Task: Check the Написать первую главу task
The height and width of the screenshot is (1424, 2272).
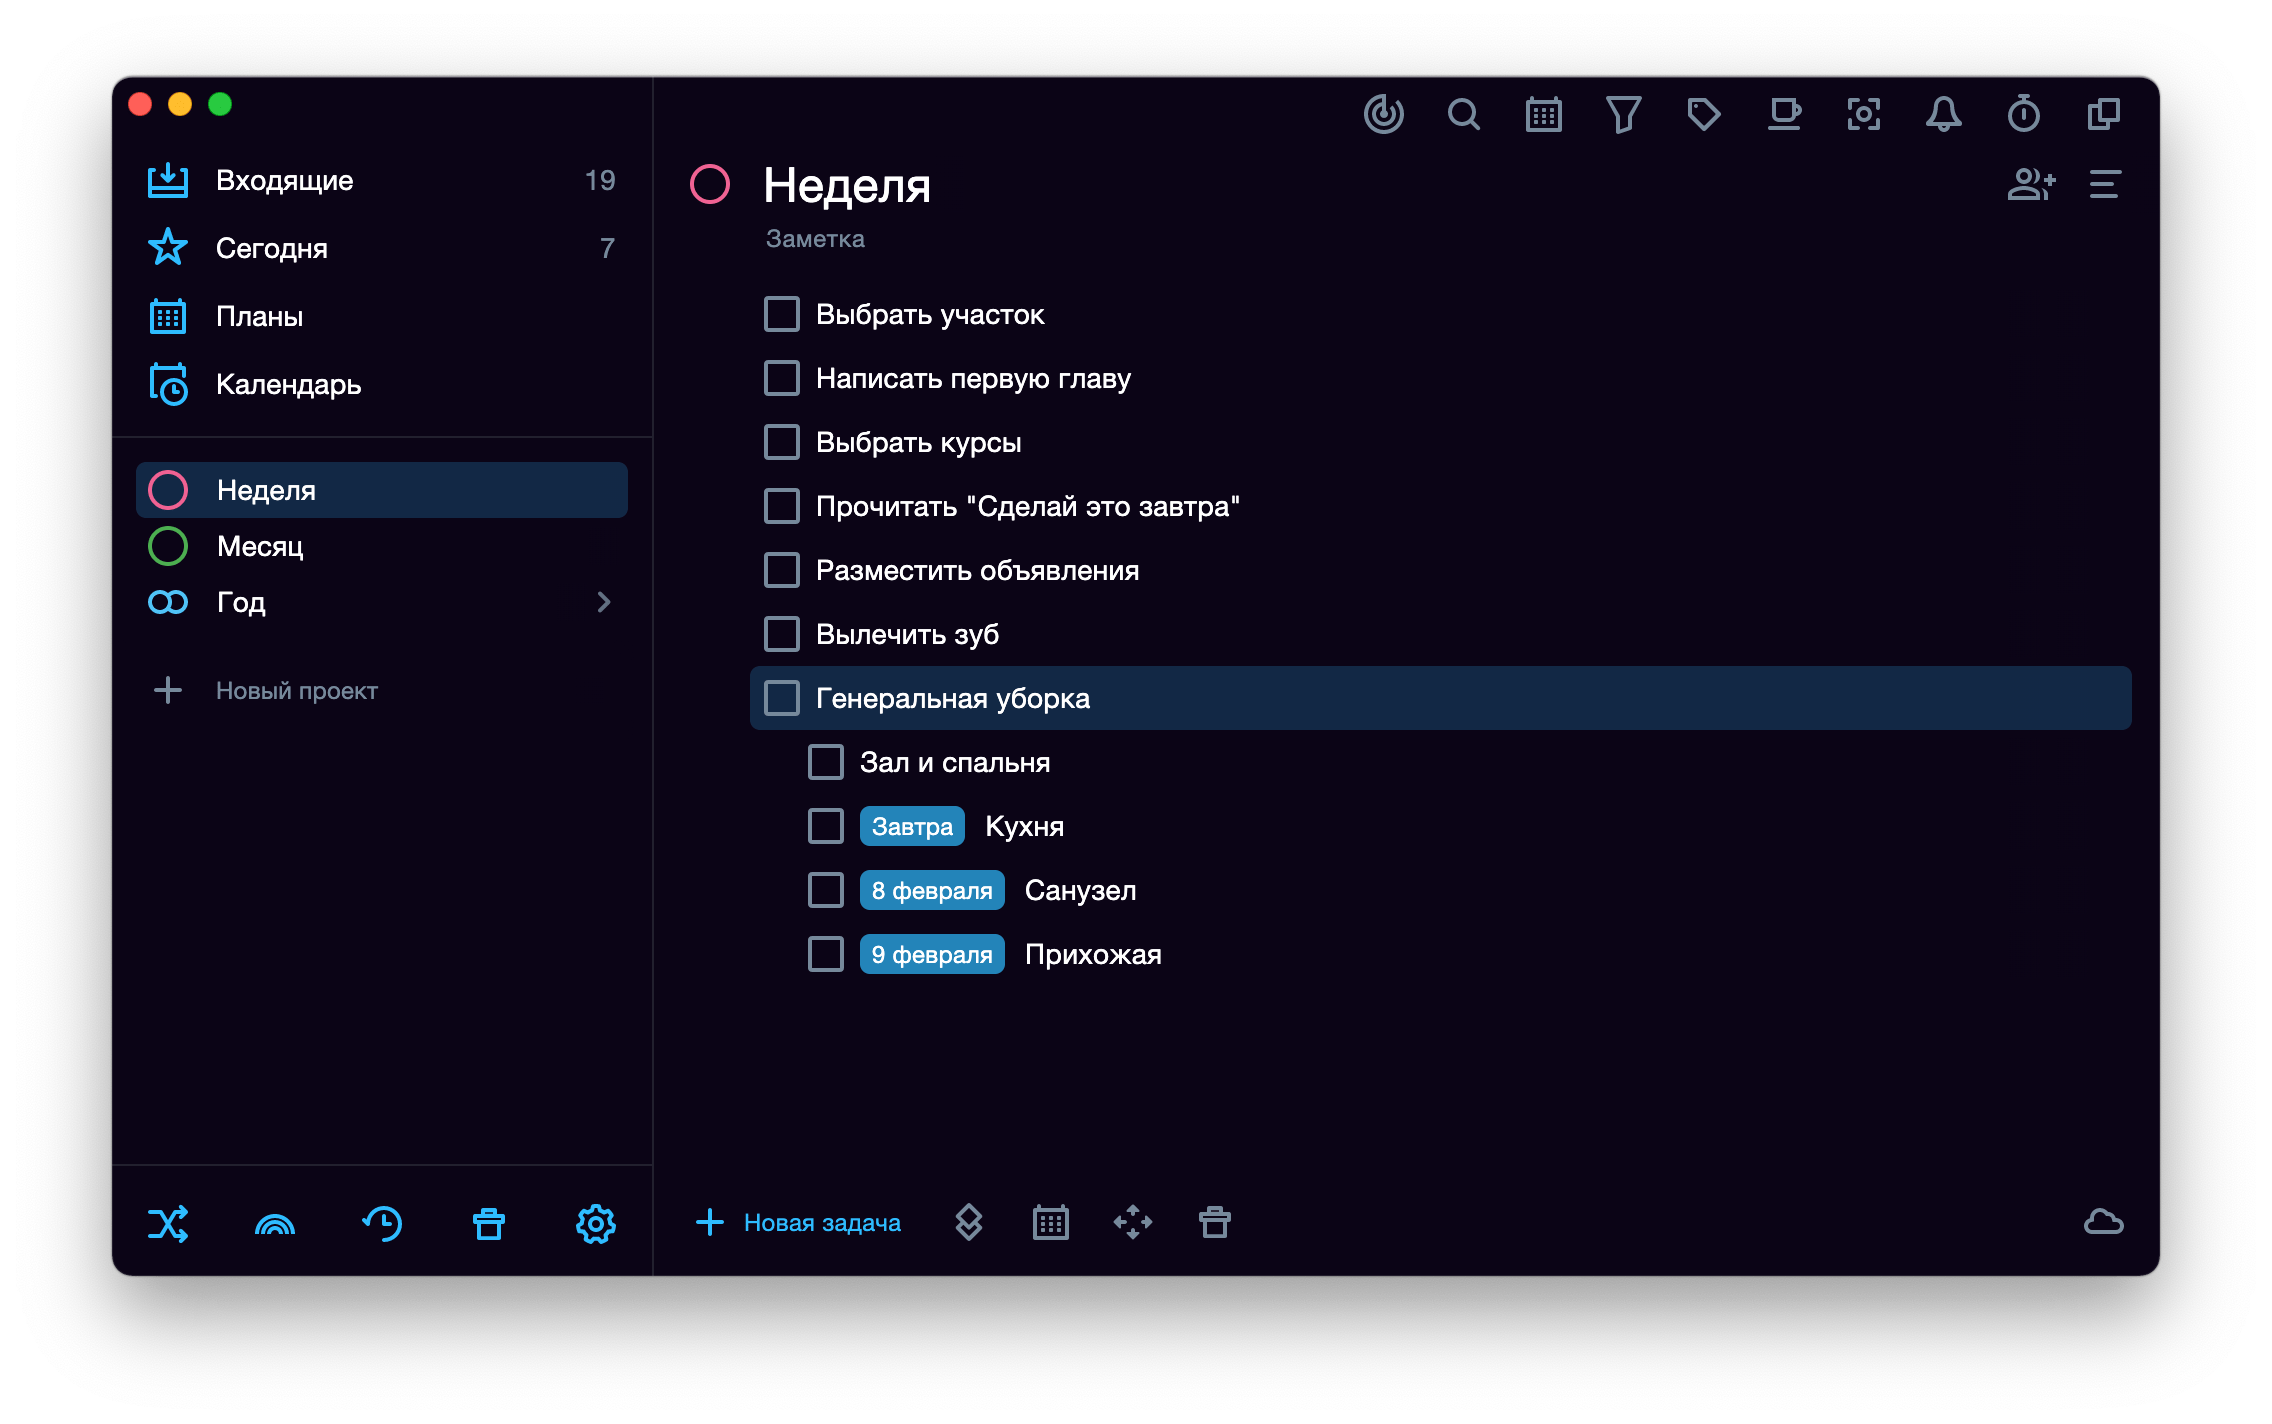Action: tap(782, 378)
